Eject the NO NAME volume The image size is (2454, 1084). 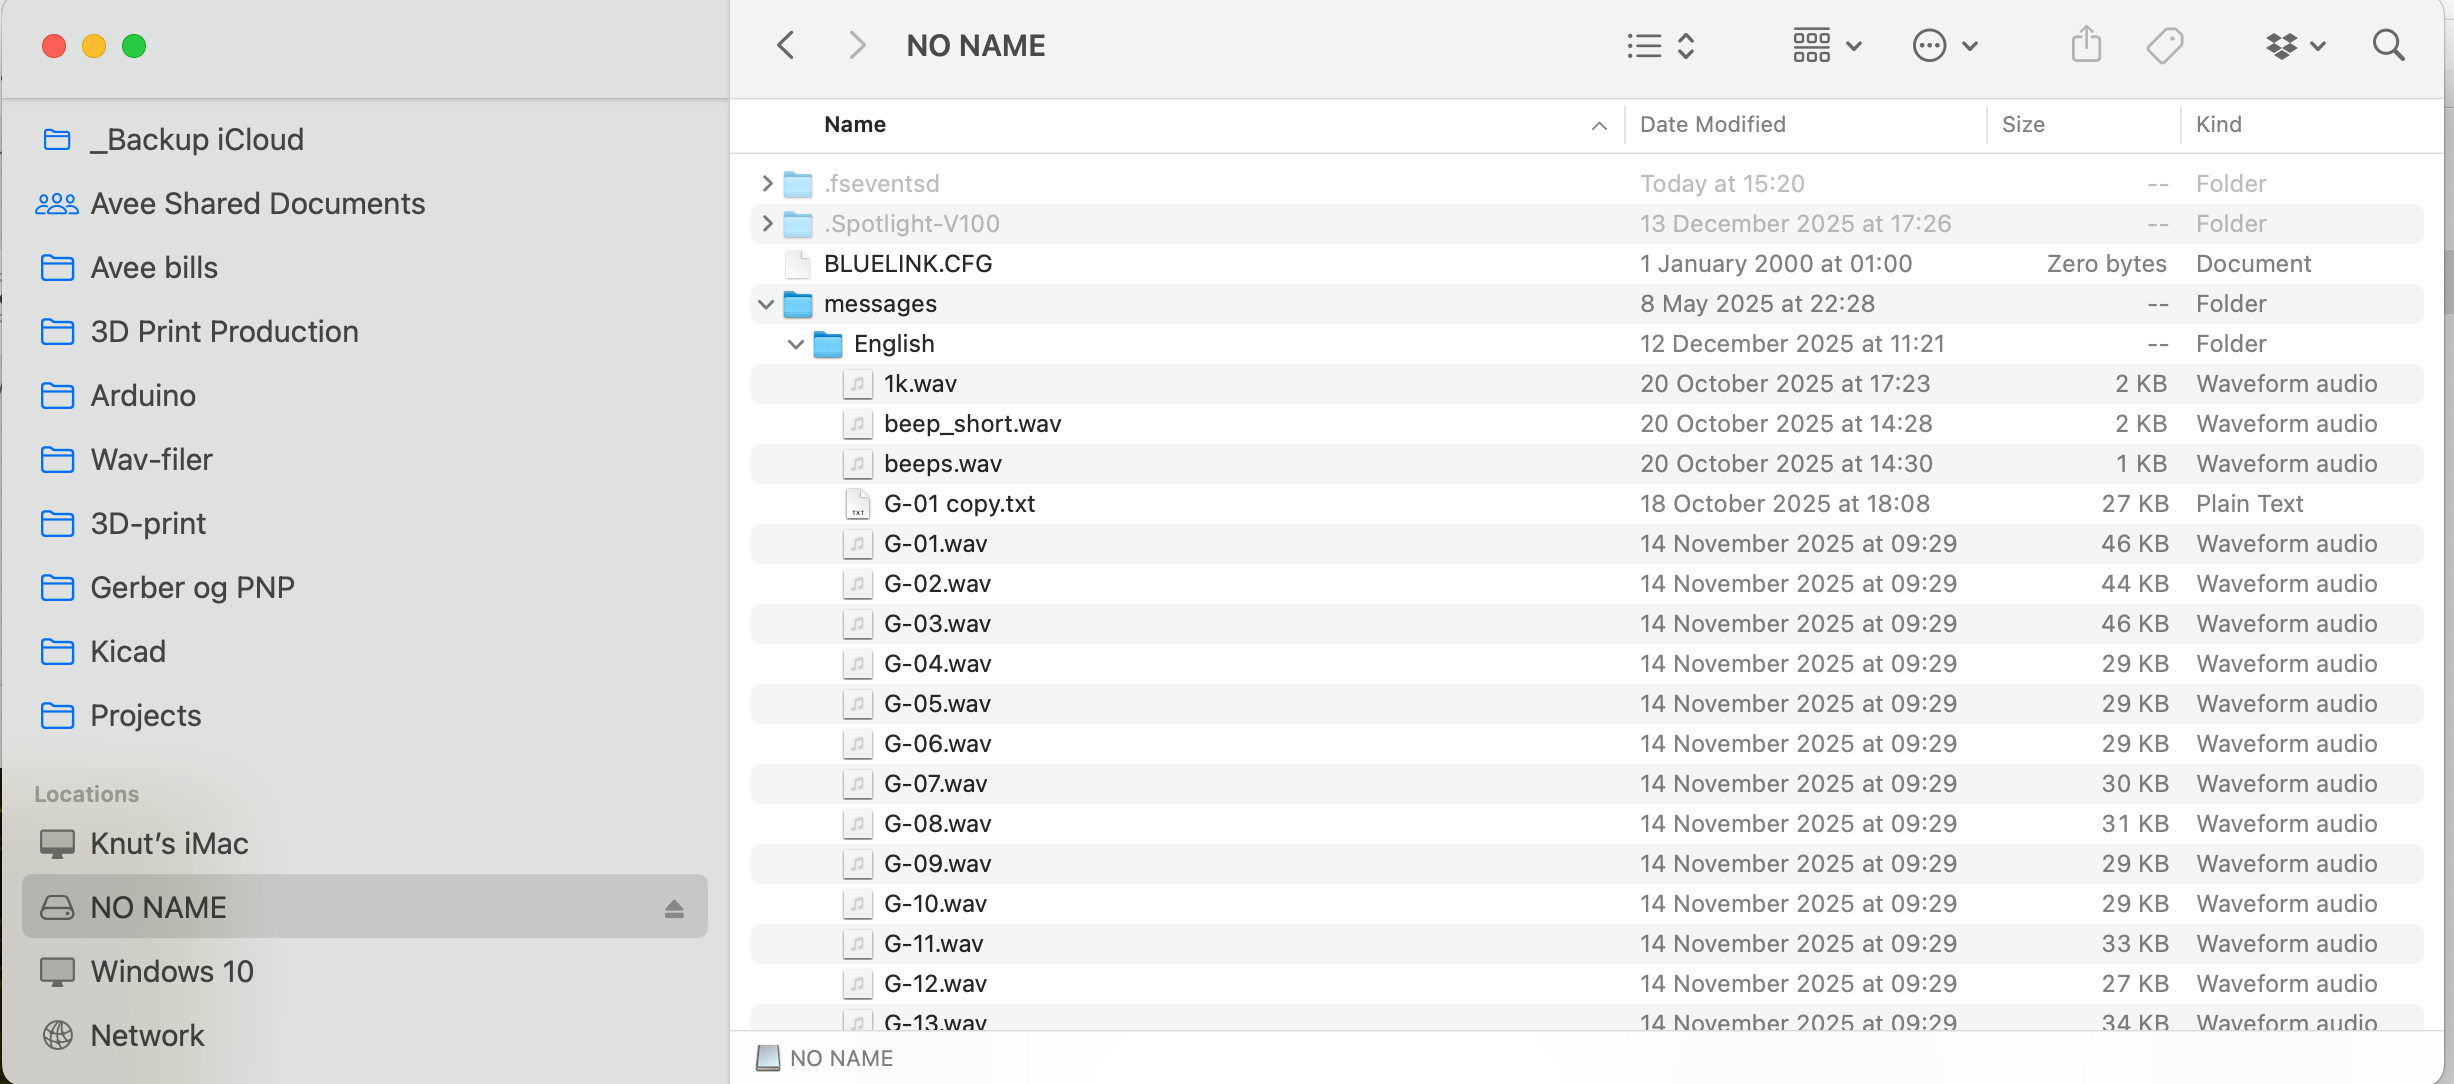(x=674, y=908)
